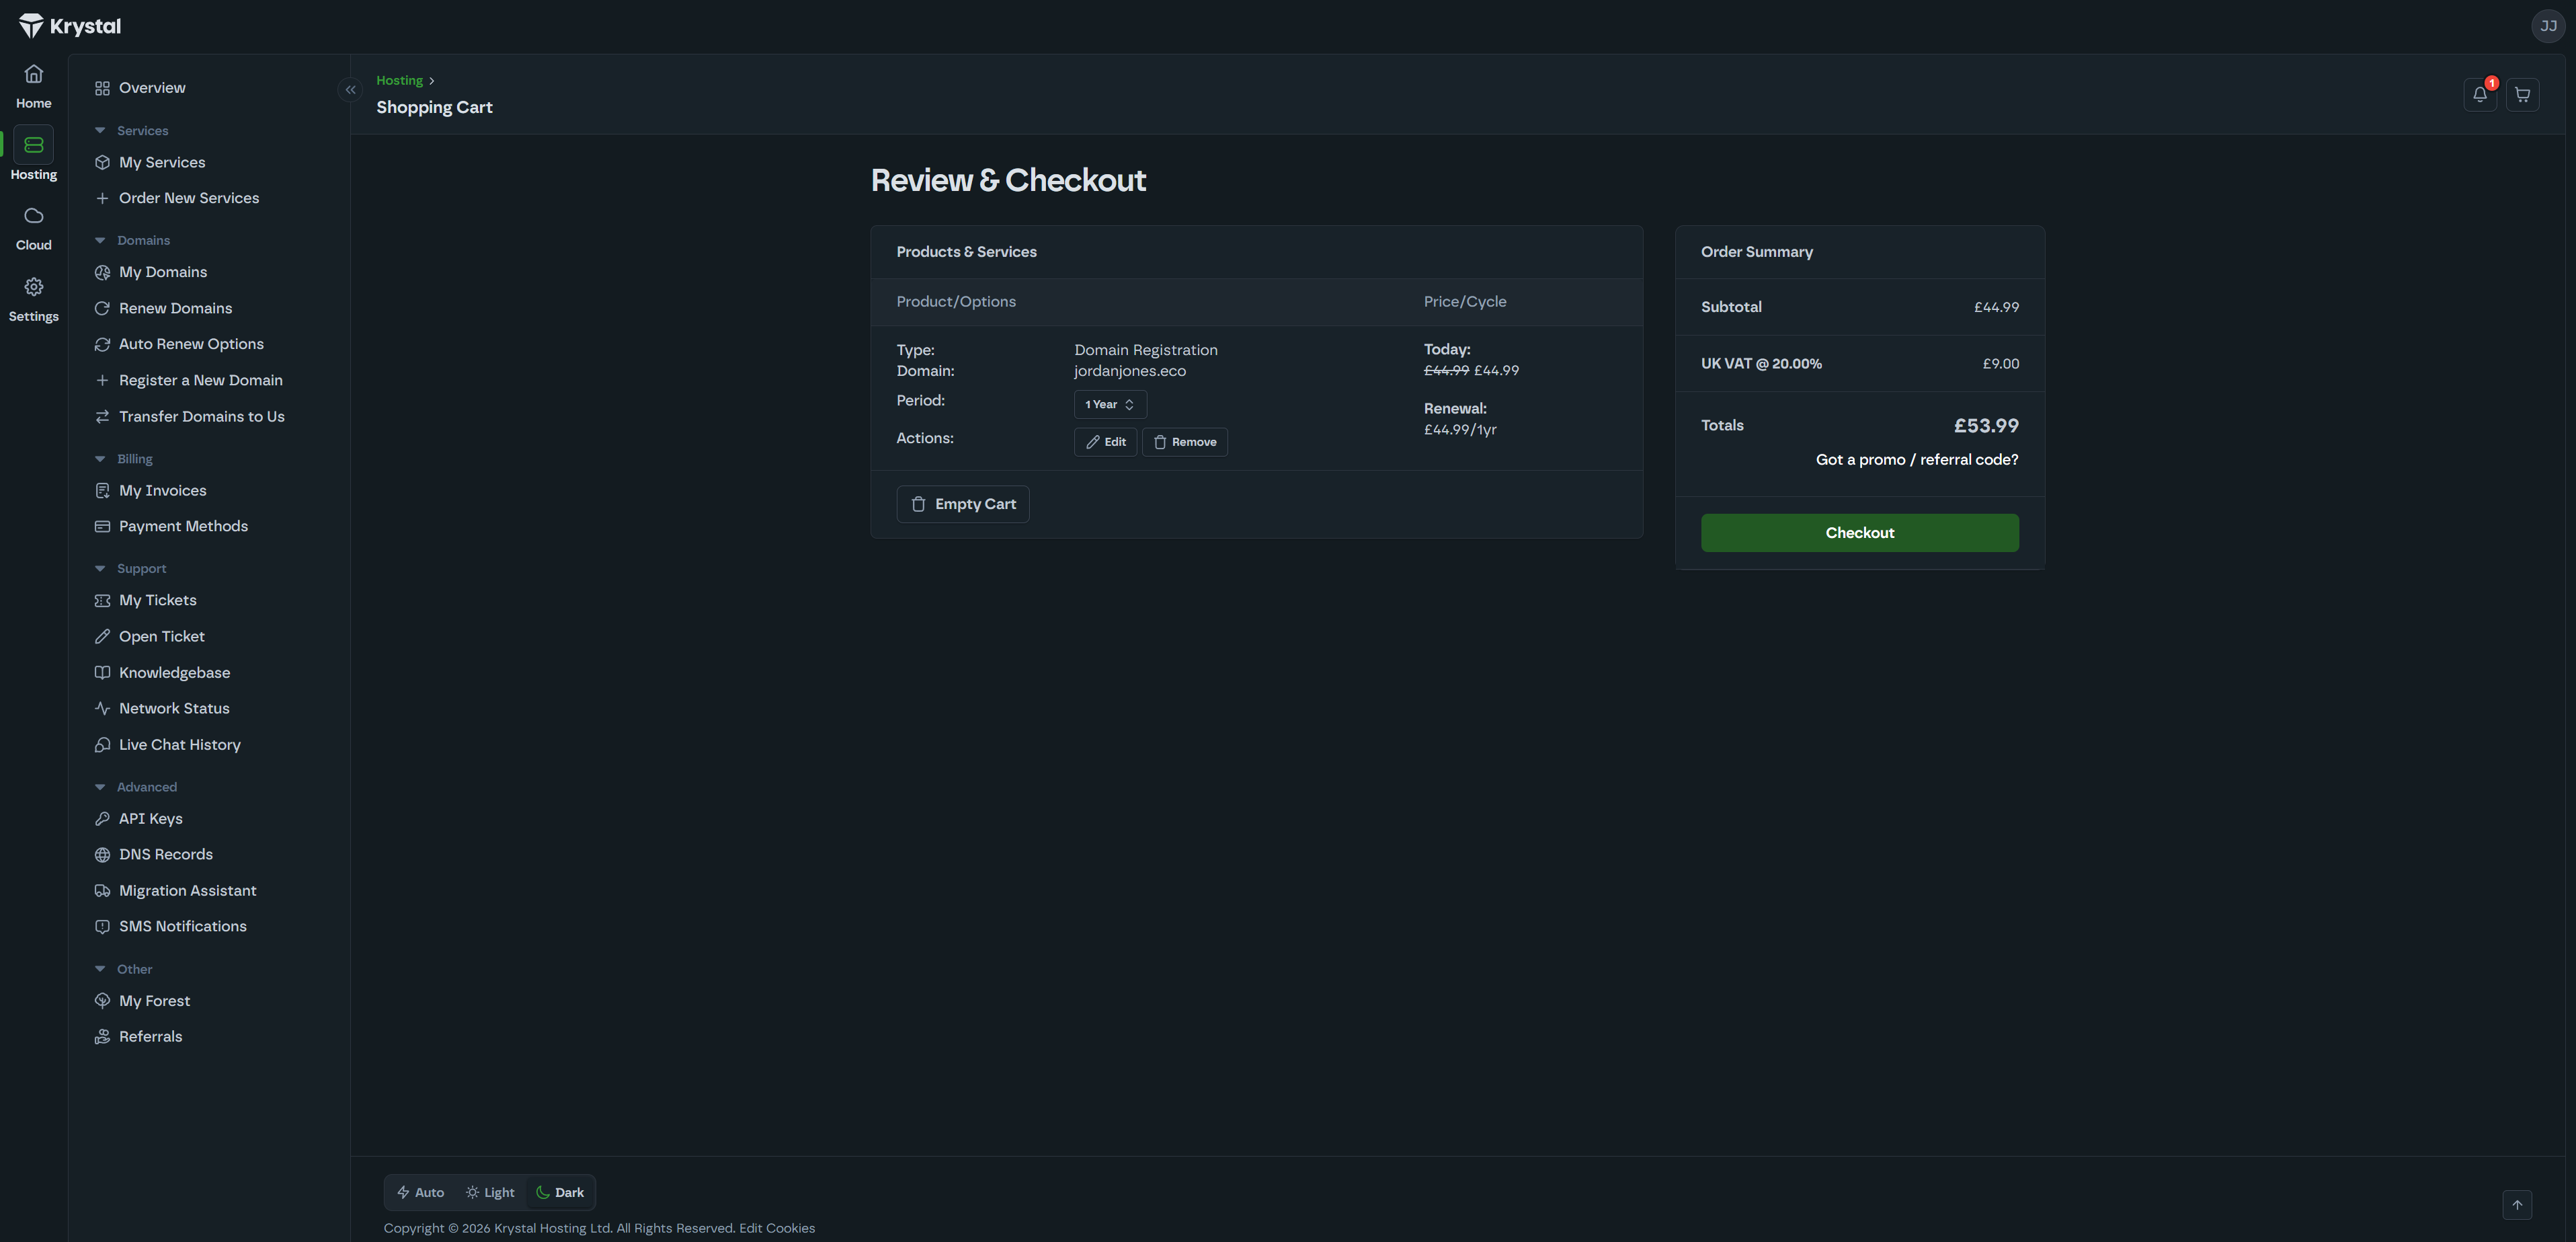Switch theme to Auto
This screenshot has height=1242, width=2576.
pyautogui.click(x=420, y=1192)
